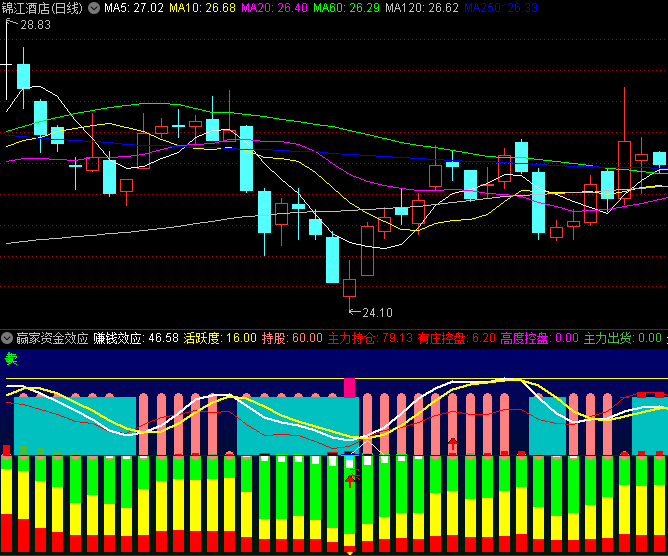Click the magenta square signal block
This screenshot has height=556, width=668.
[349, 388]
